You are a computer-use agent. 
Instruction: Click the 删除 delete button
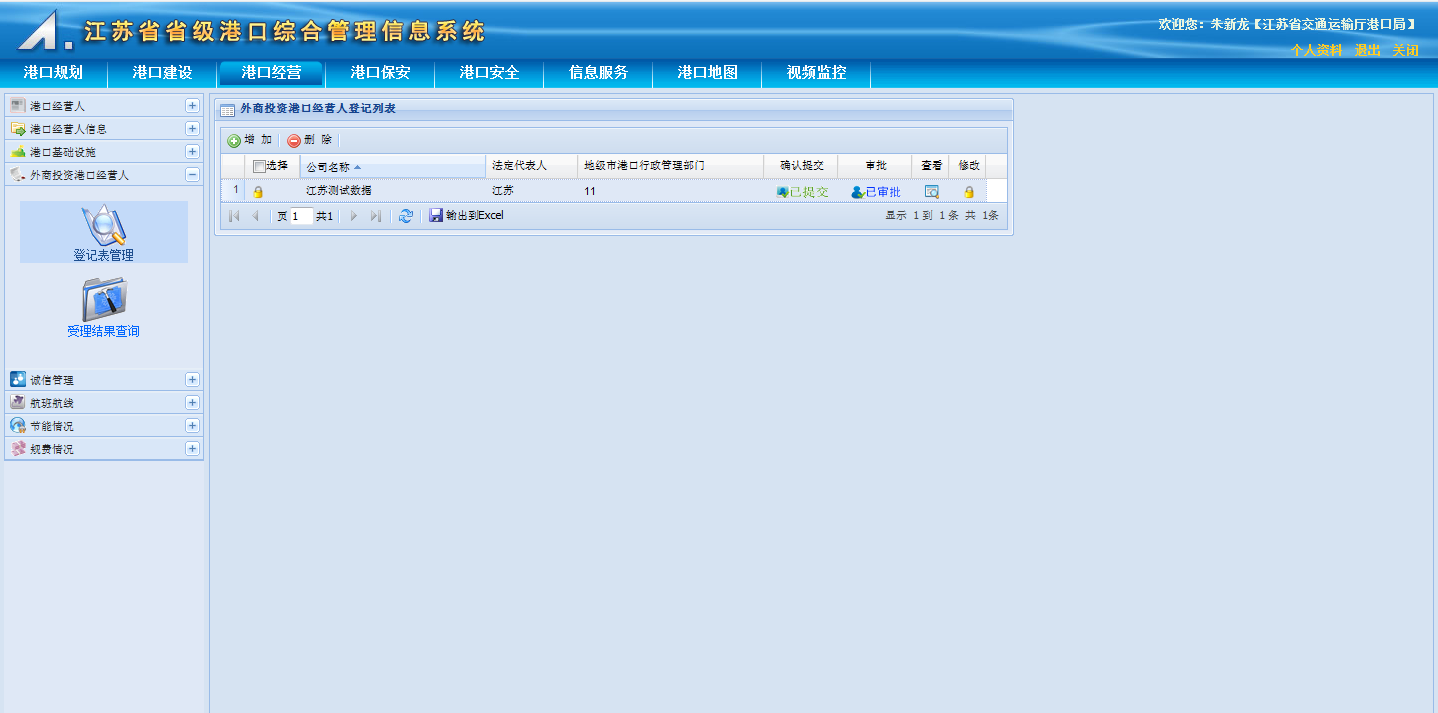tap(310, 141)
